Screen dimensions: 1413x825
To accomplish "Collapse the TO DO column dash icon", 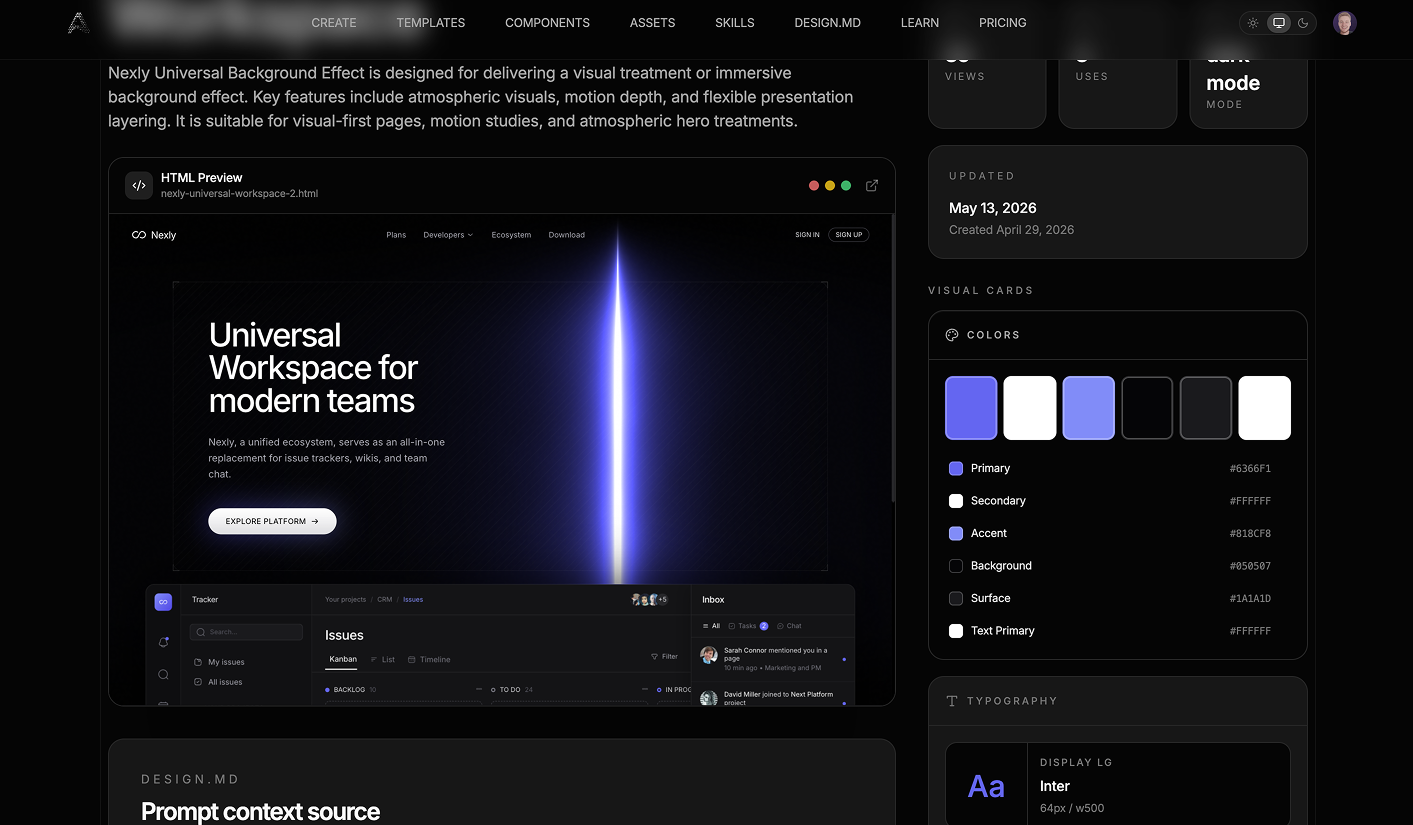I will 645,689.
